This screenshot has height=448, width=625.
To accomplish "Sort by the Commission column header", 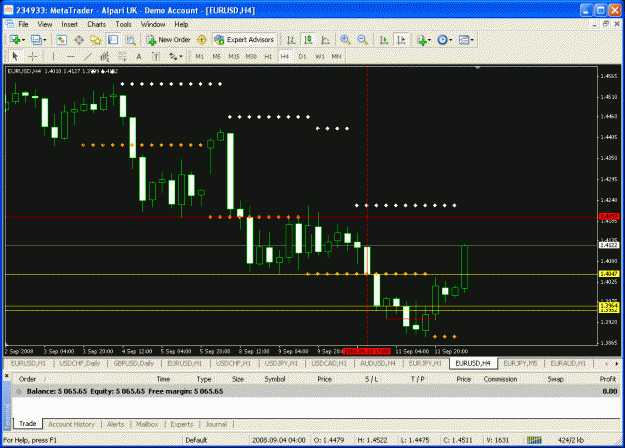I will (501, 379).
